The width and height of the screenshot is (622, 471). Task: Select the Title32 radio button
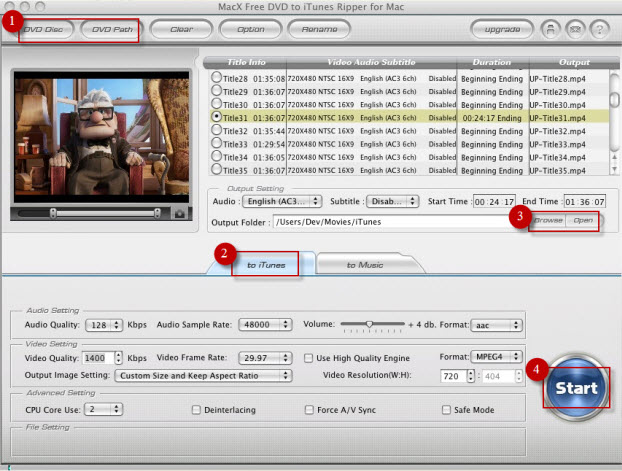coord(217,130)
